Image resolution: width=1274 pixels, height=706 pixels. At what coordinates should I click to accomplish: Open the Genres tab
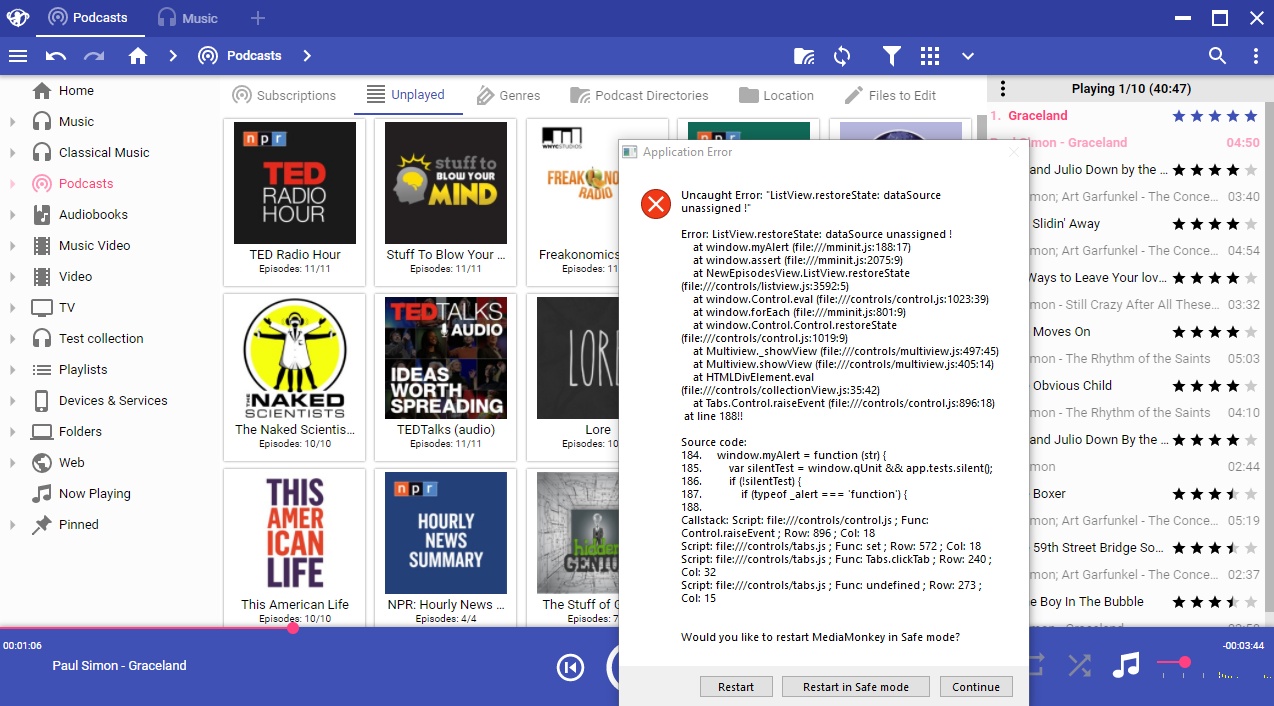click(x=508, y=95)
